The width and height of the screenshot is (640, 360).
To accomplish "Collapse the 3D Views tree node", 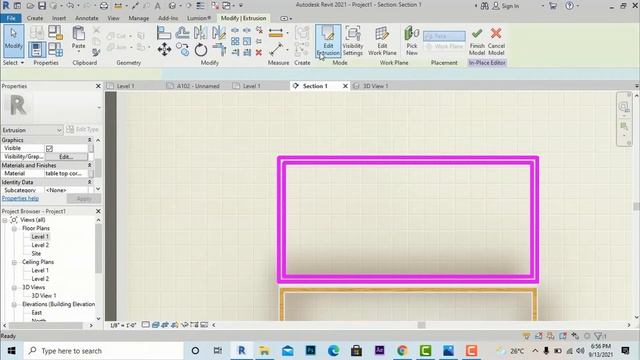I will (14, 288).
